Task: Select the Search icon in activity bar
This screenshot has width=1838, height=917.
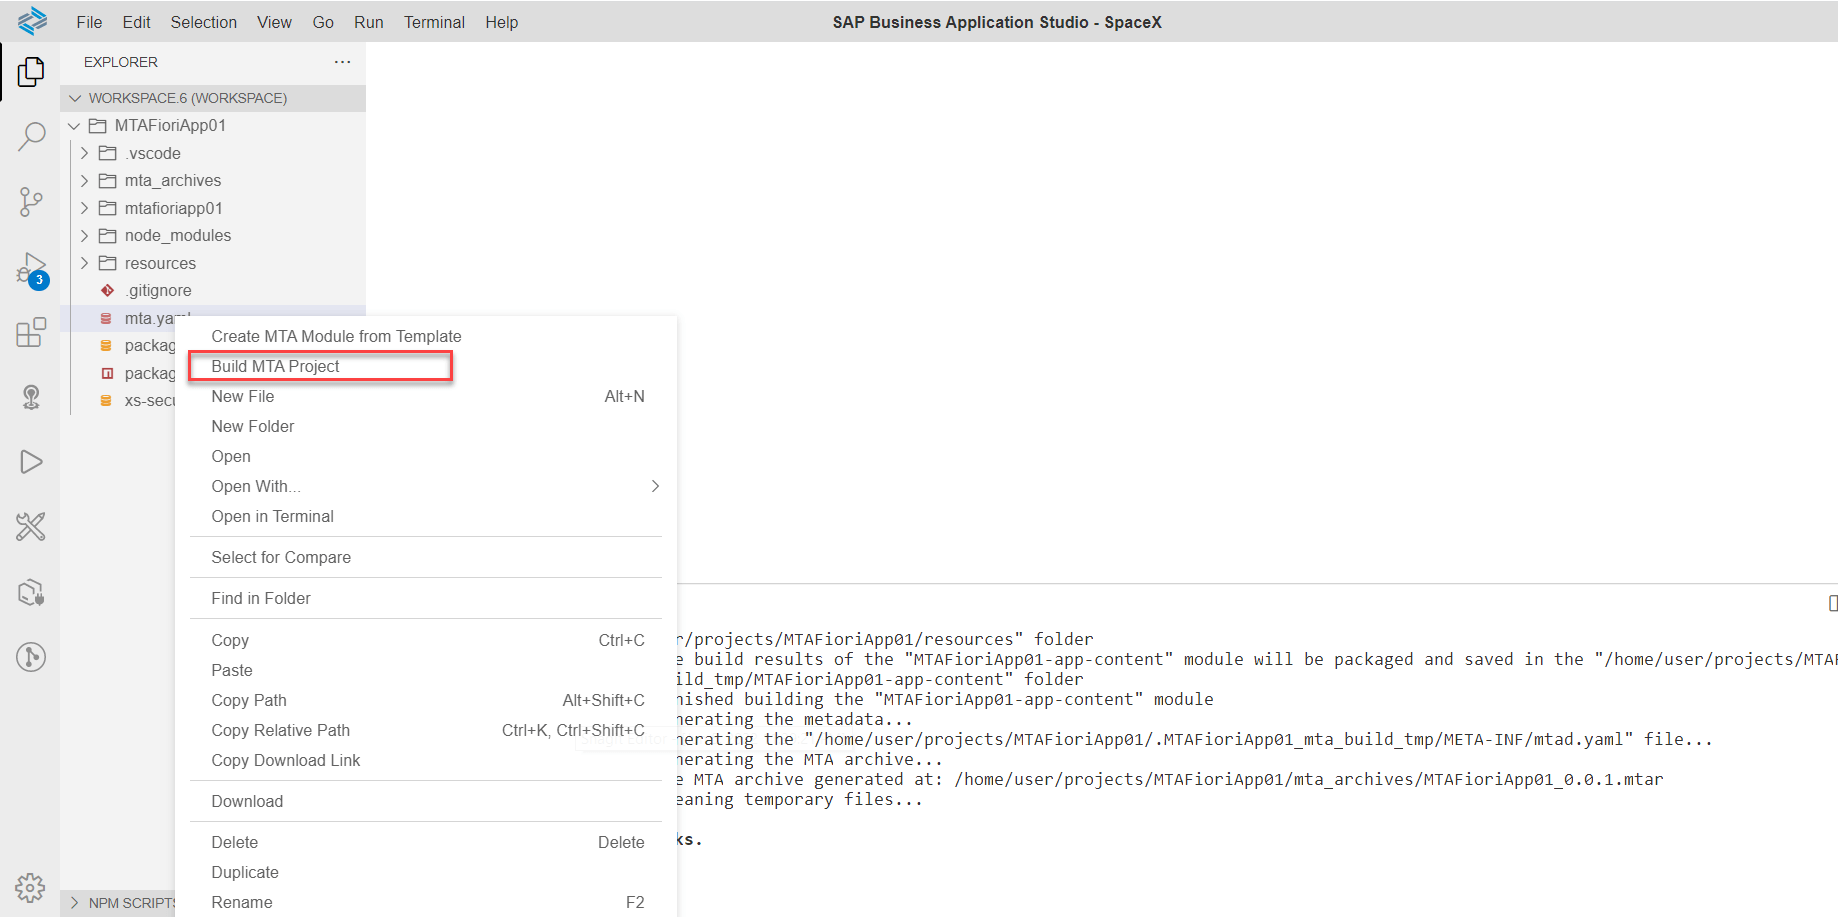Action: click(x=31, y=136)
